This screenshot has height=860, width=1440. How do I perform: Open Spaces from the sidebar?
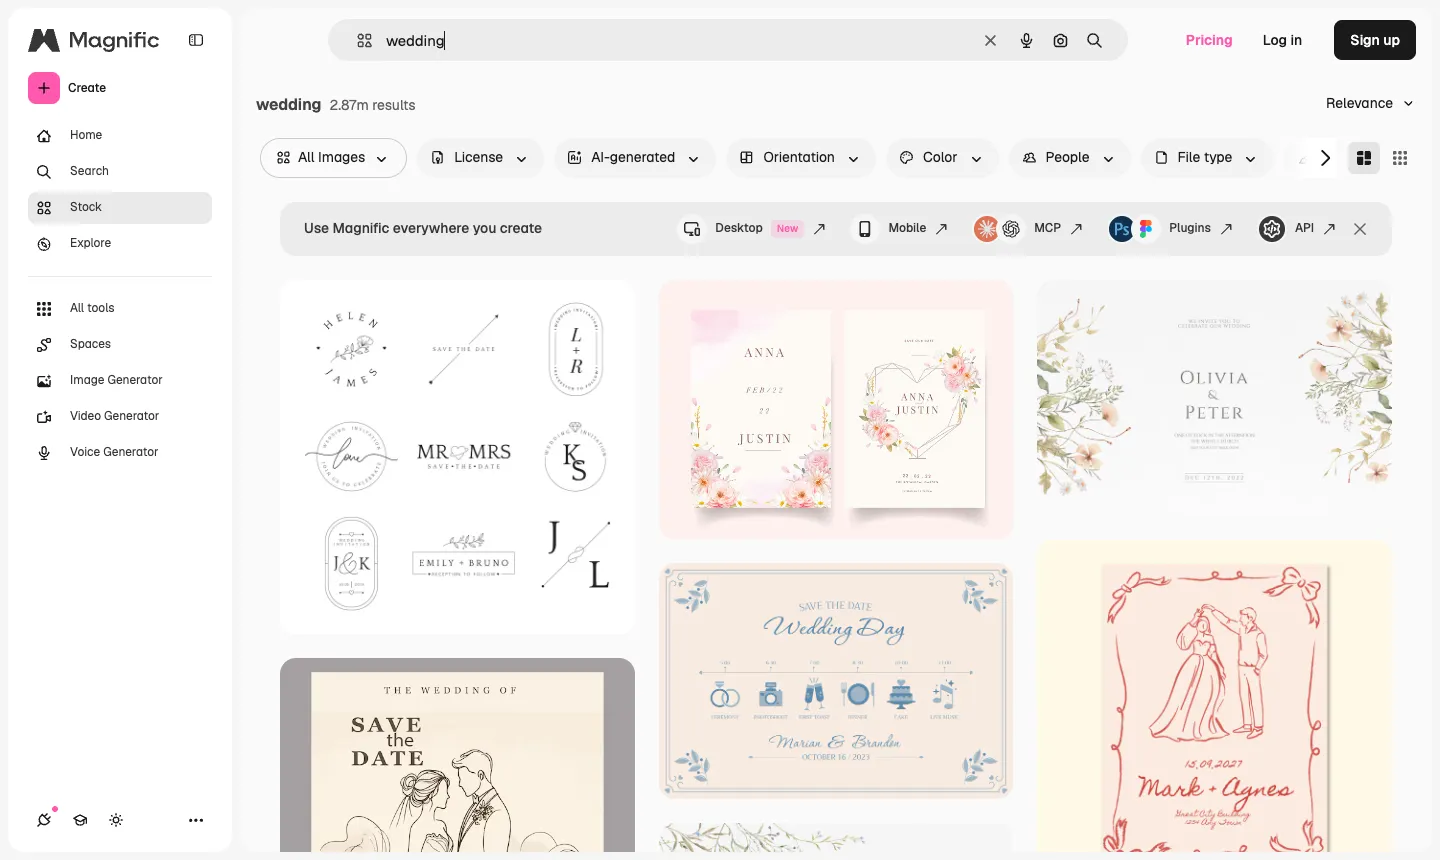coord(120,344)
